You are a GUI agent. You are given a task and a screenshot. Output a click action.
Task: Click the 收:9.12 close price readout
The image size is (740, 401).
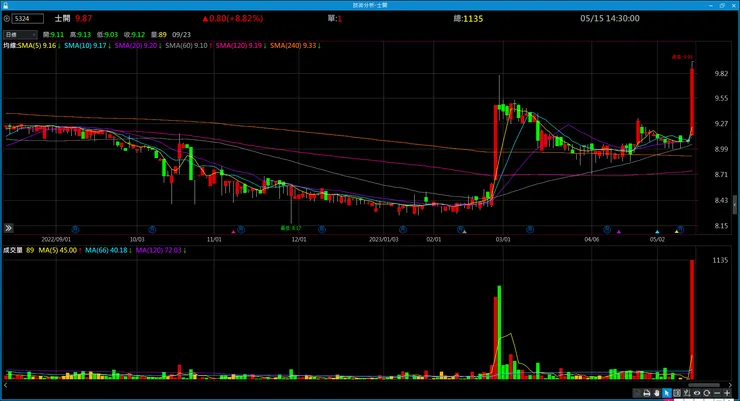(x=135, y=34)
